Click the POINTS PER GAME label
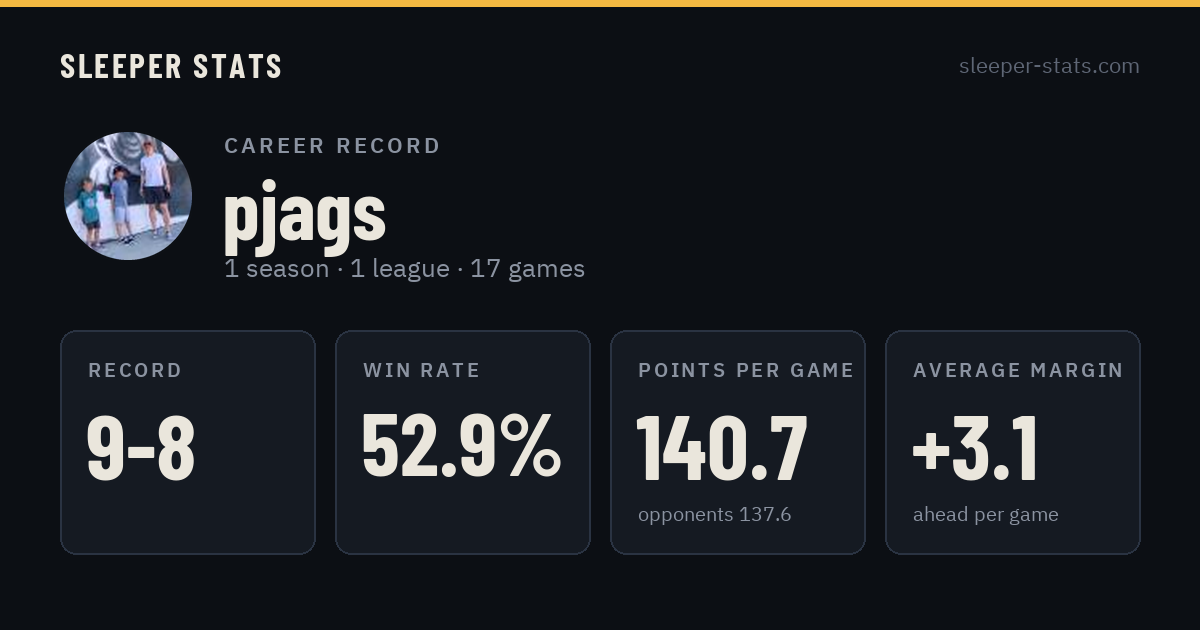Viewport: 1200px width, 630px height. pyautogui.click(x=746, y=370)
